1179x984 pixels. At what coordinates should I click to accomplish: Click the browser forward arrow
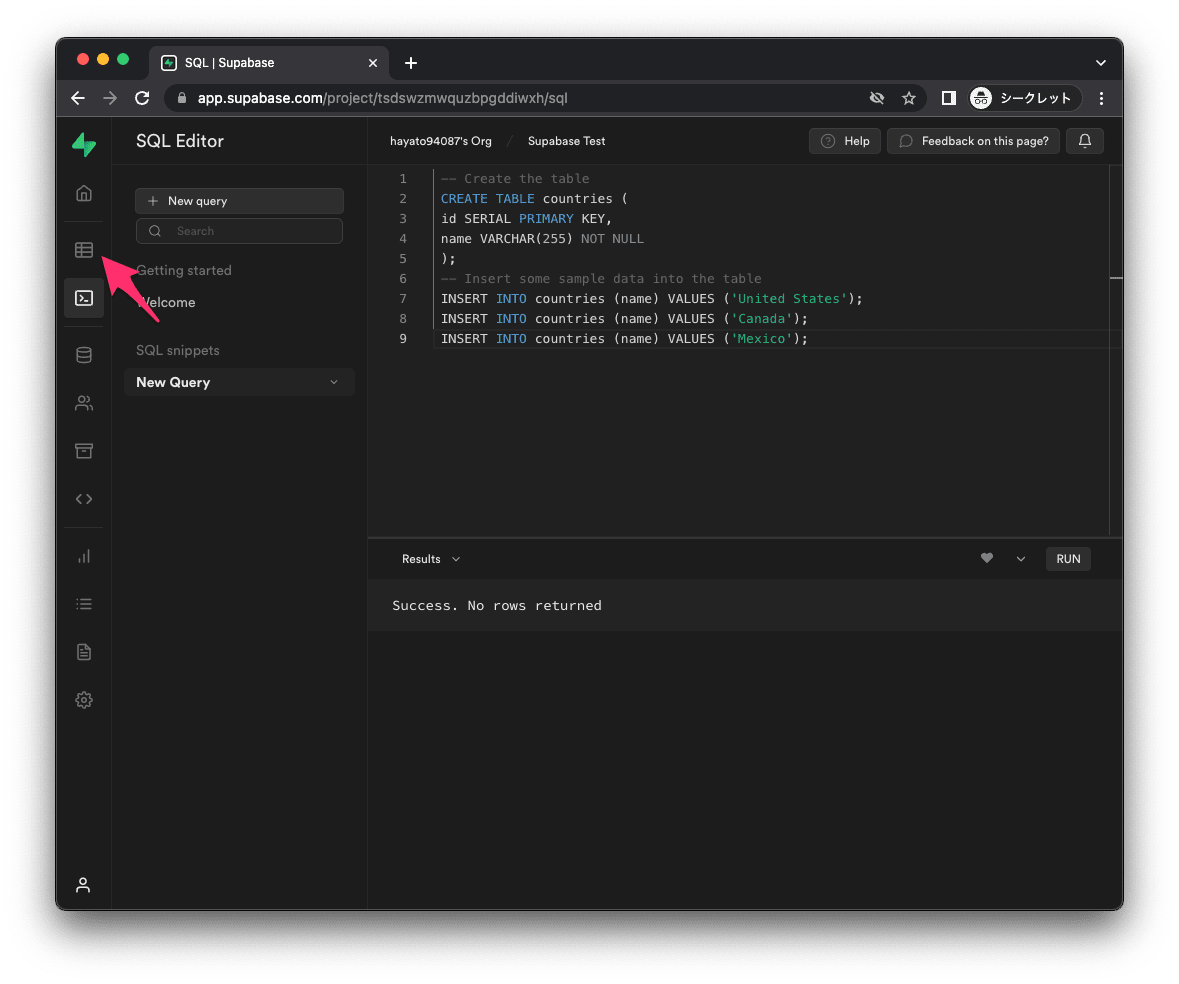tap(110, 98)
